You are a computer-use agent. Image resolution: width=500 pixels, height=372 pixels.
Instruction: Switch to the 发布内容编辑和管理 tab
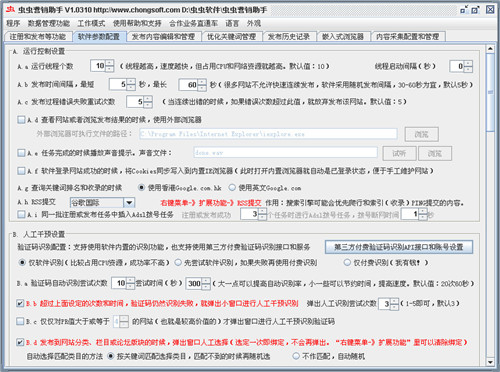pyautogui.click(x=163, y=36)
